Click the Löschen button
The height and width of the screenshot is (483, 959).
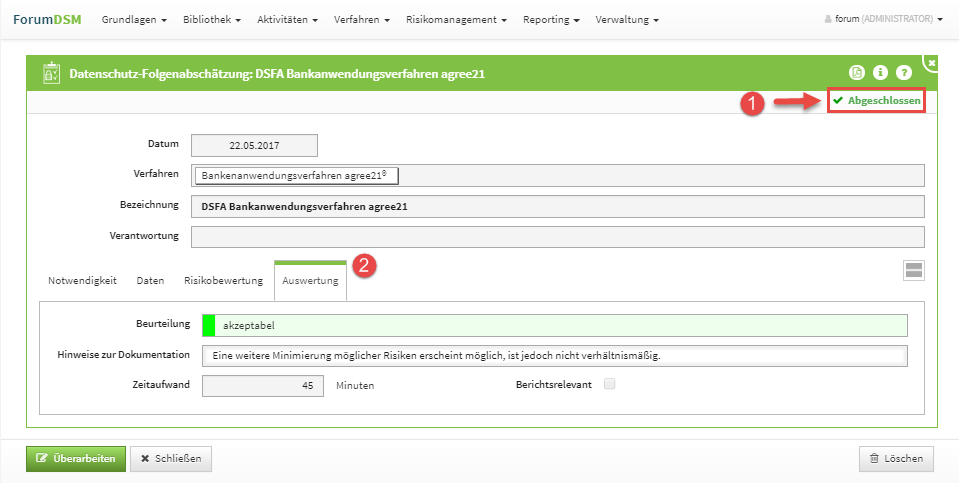pos(896,459)
